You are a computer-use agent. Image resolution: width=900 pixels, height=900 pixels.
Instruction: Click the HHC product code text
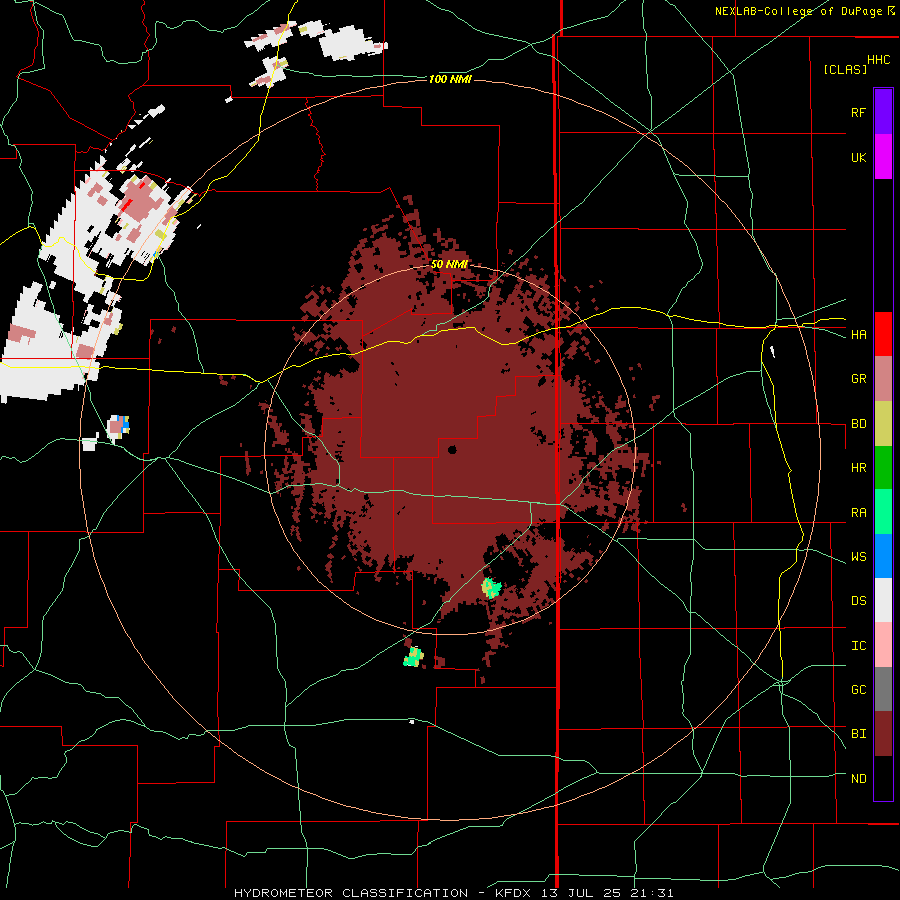point(879,60)
